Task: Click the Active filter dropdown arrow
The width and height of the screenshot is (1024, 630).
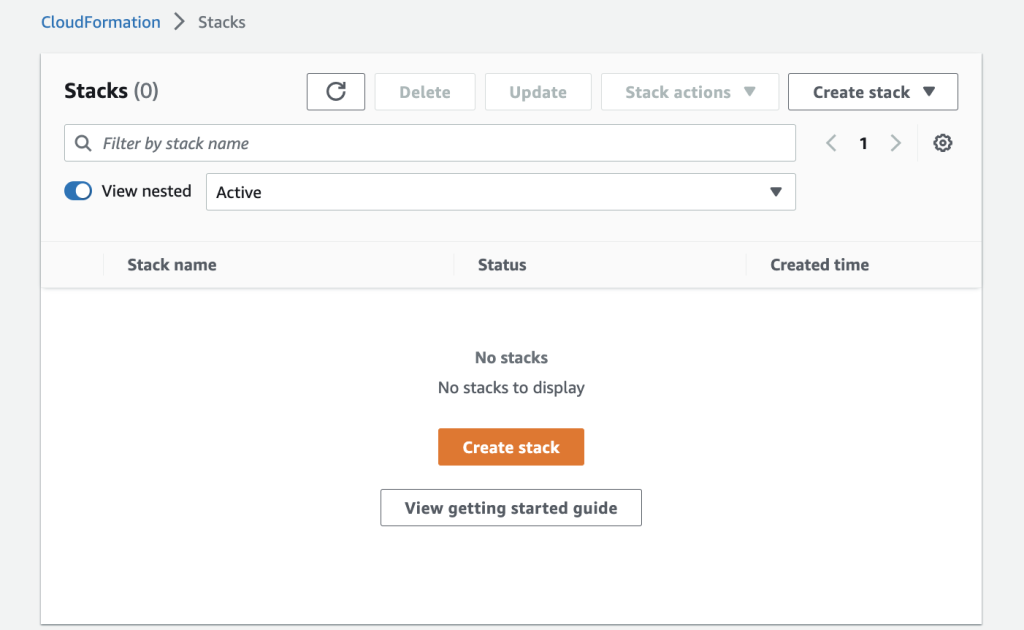Action: click(777, 191)
